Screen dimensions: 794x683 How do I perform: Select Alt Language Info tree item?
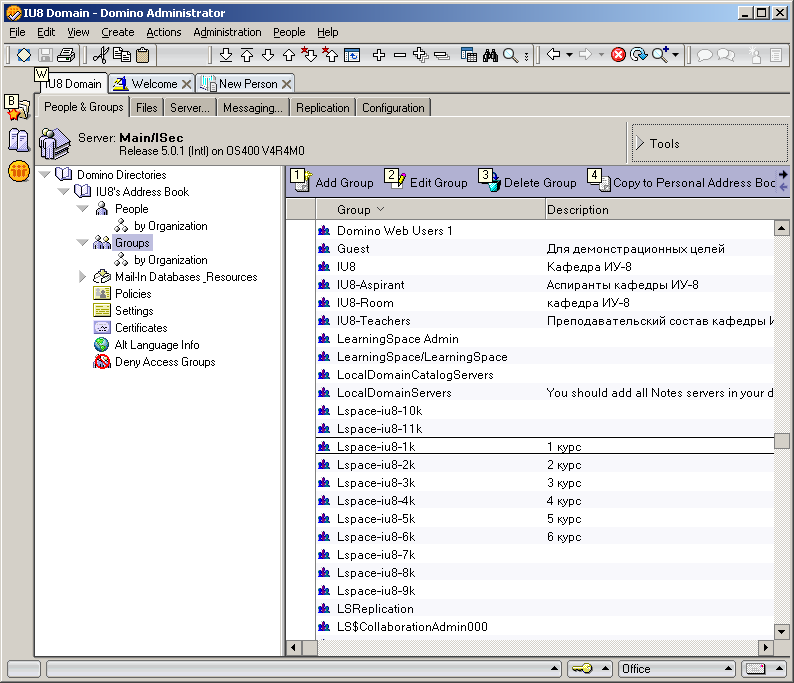[x=147, y=345]
